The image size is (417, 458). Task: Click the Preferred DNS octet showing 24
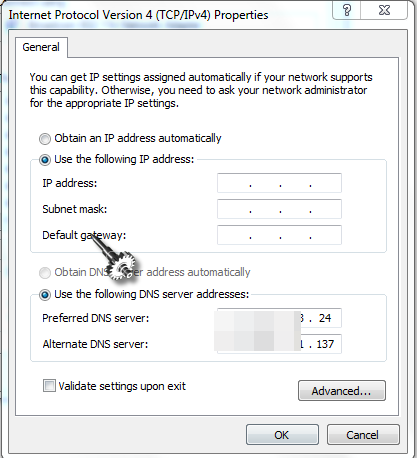(325, 318)
